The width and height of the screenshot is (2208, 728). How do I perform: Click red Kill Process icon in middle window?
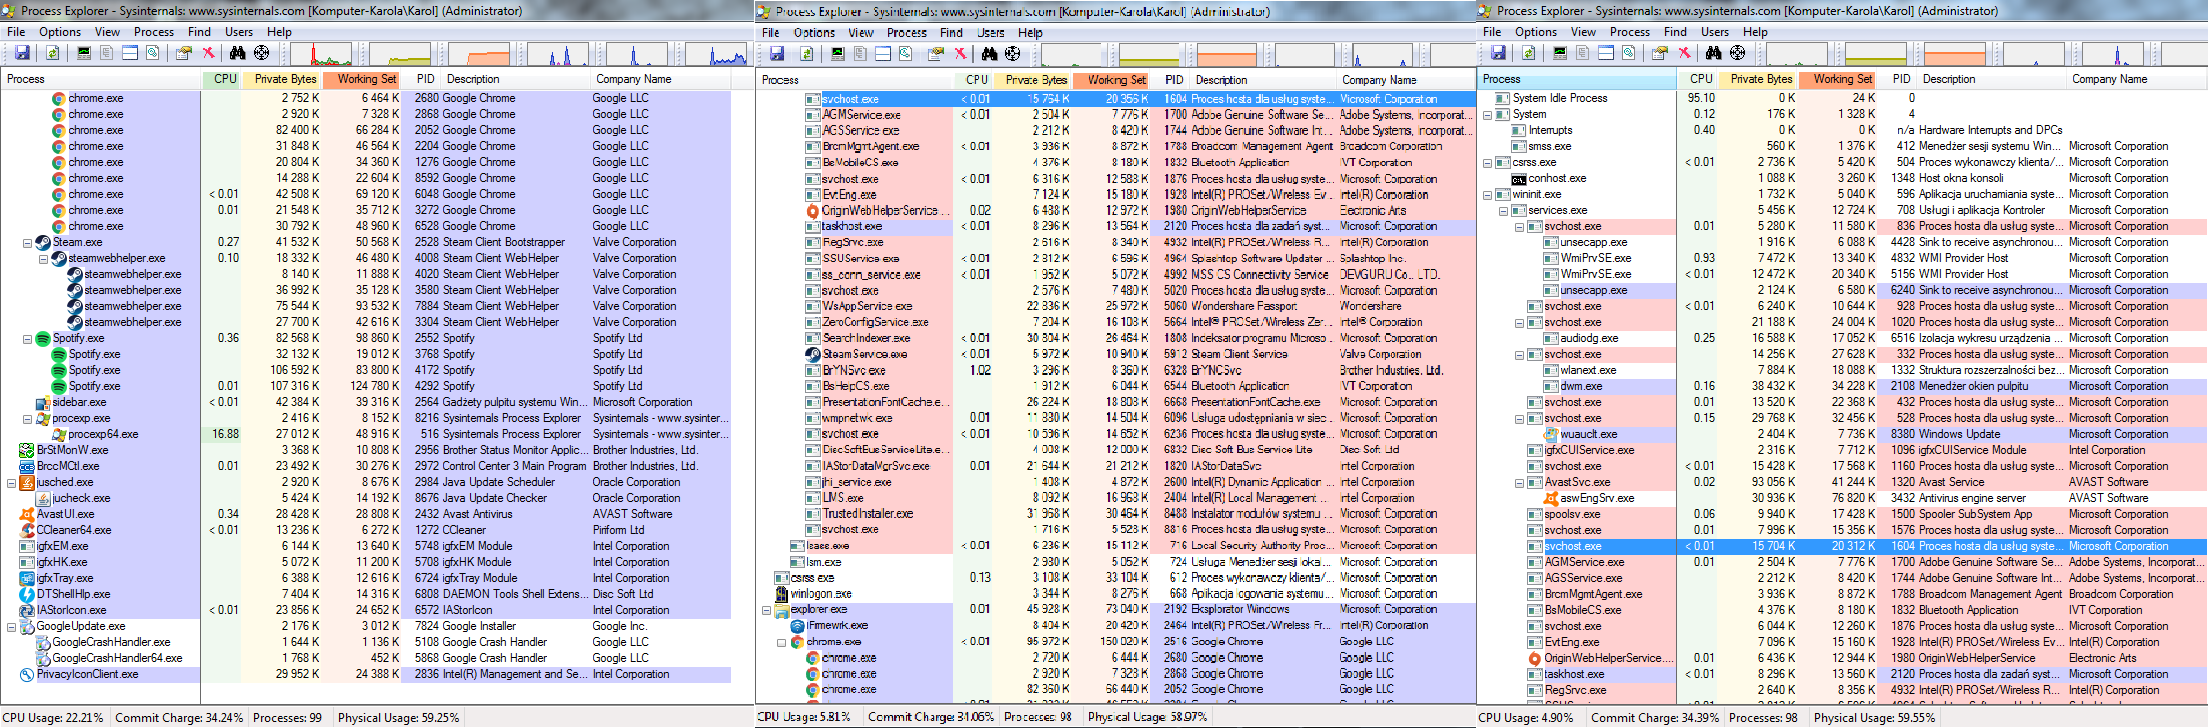pyautogui.click(x=960, y=53)
